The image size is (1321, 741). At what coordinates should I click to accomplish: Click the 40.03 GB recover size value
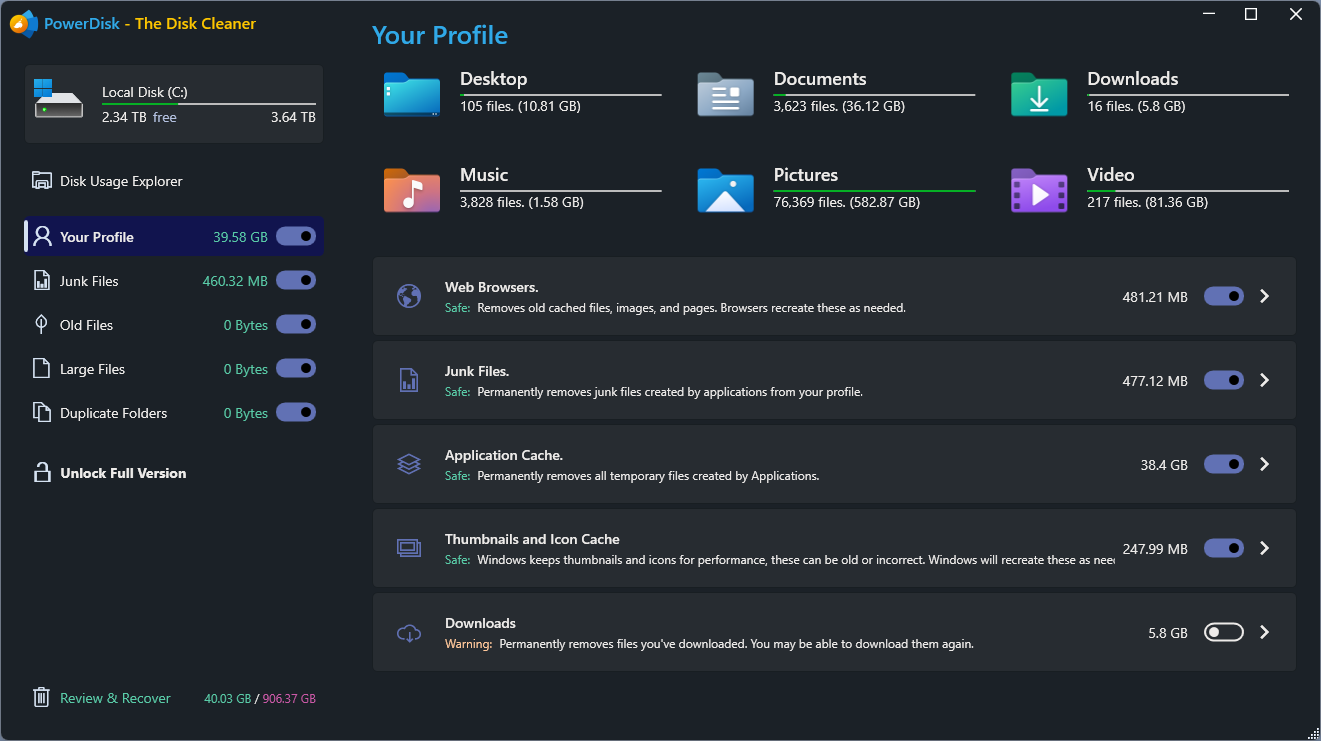[x=227, y=699]
